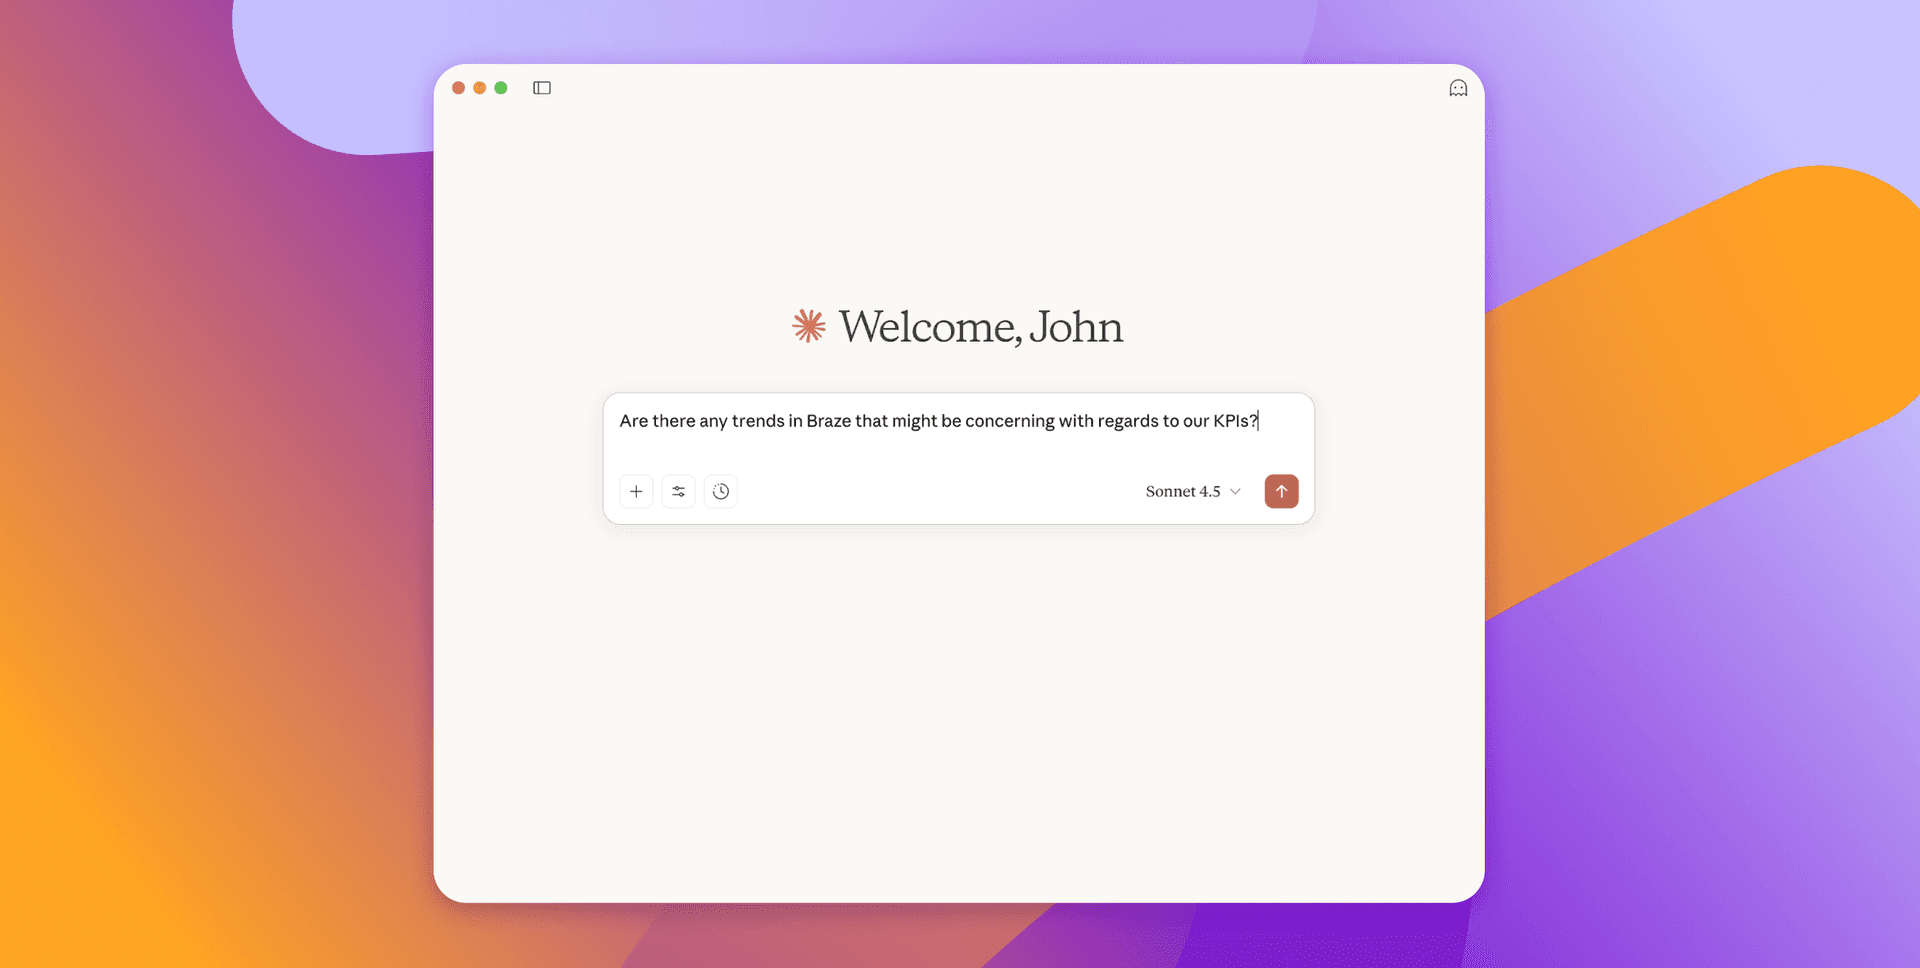Click the upward arrow send icon
The image size is (1920, 968).
tap(1281, 491)
